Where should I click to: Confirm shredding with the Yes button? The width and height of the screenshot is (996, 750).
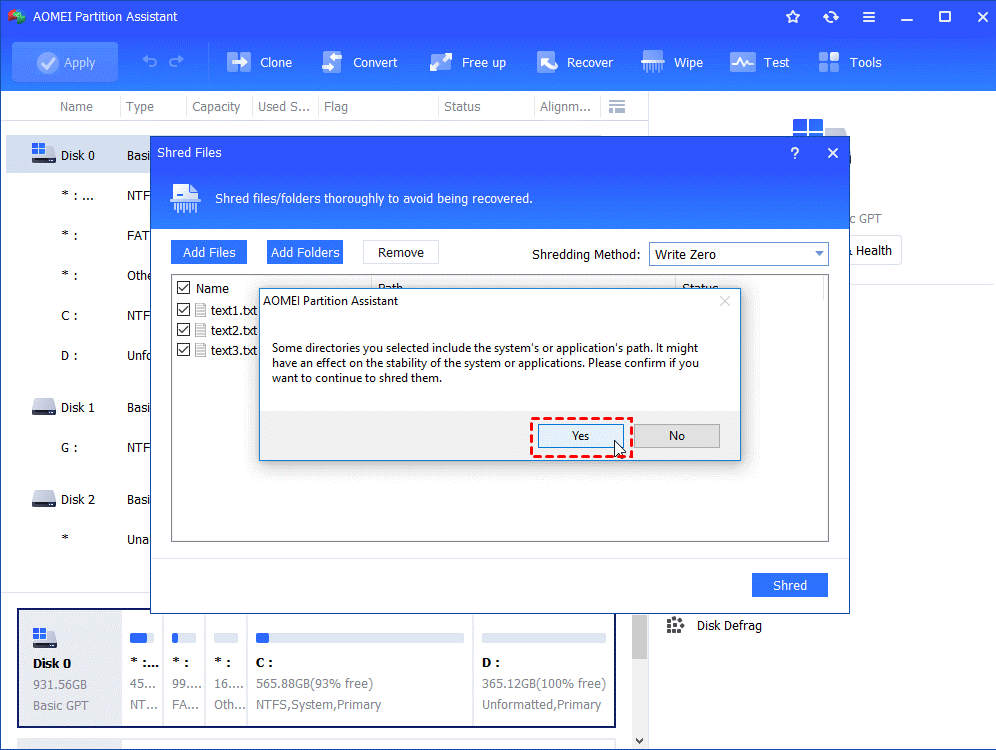[580, 436]
